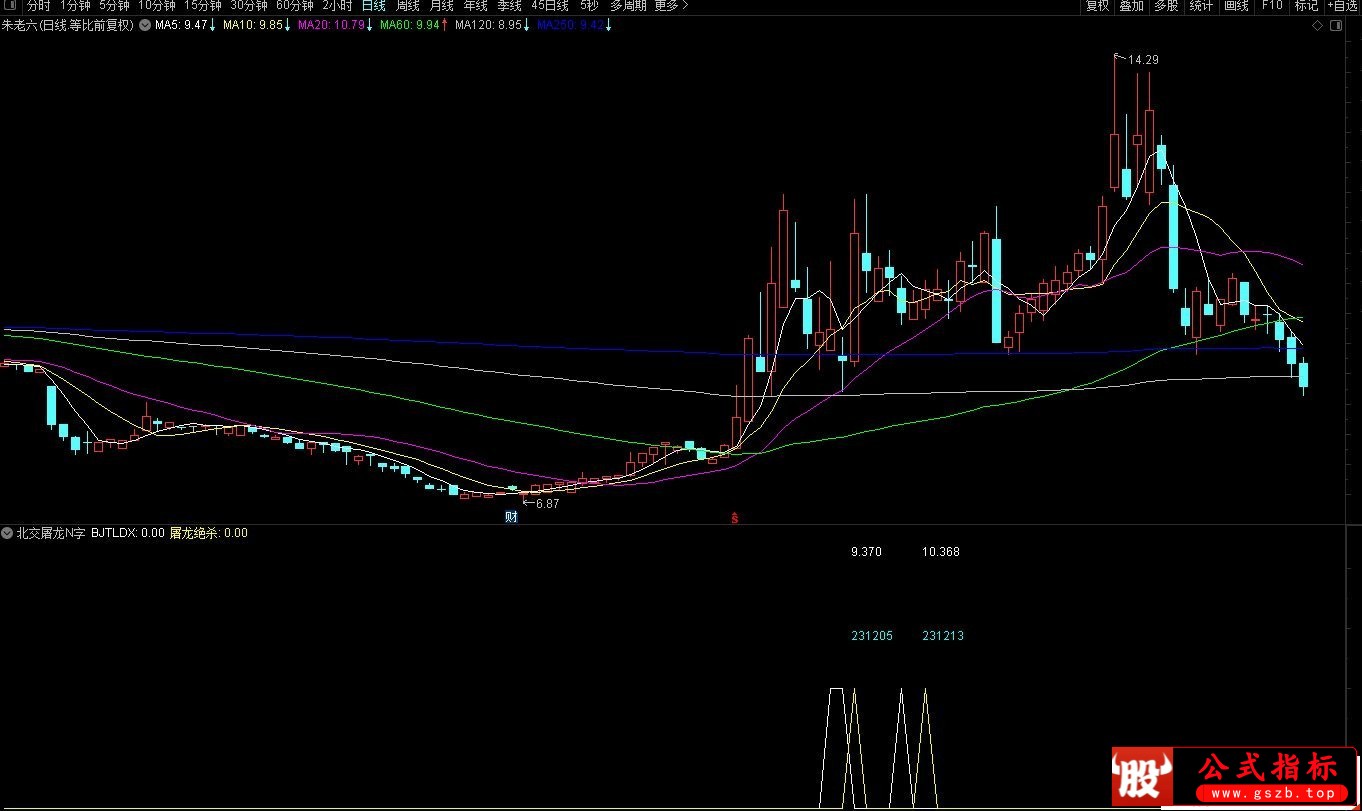
Task: Select the 15分钟 period tab
Action: pos(203,6)
